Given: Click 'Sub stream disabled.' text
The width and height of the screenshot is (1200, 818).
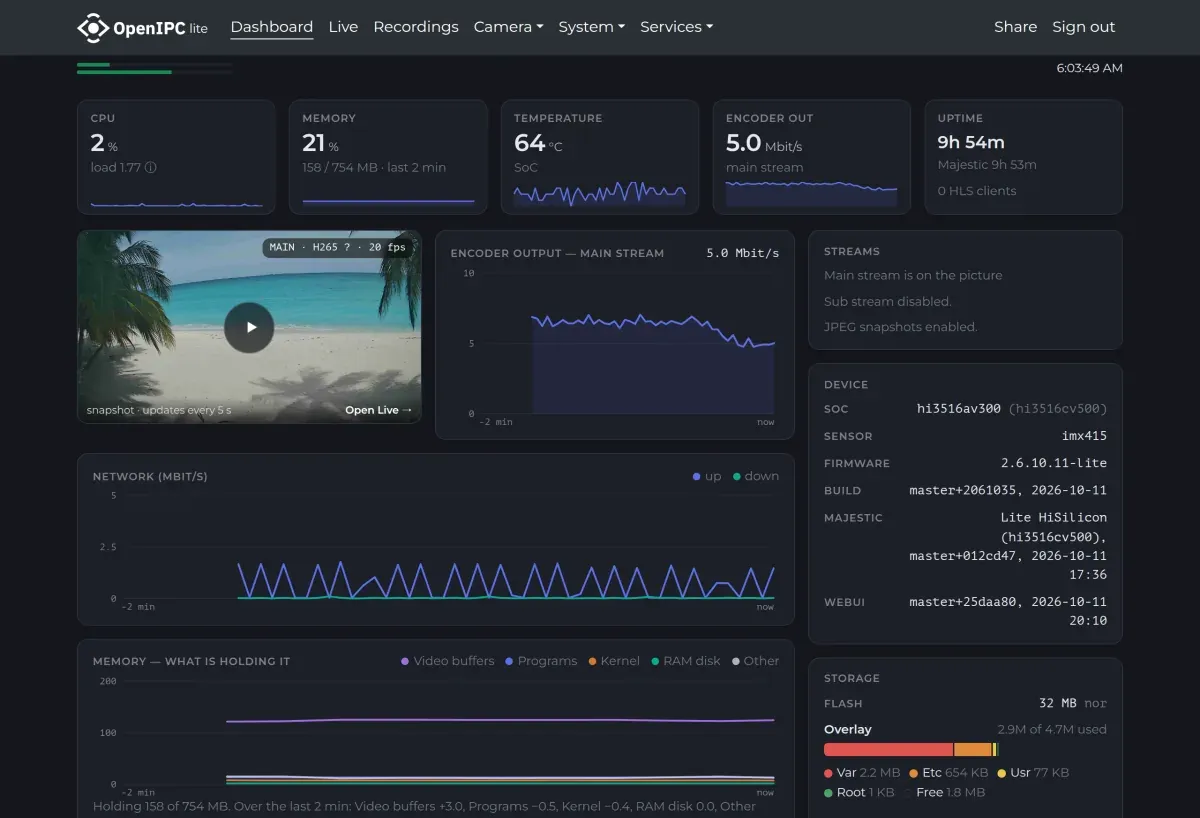Looking at the screenshot, I should tap(888, 301).
